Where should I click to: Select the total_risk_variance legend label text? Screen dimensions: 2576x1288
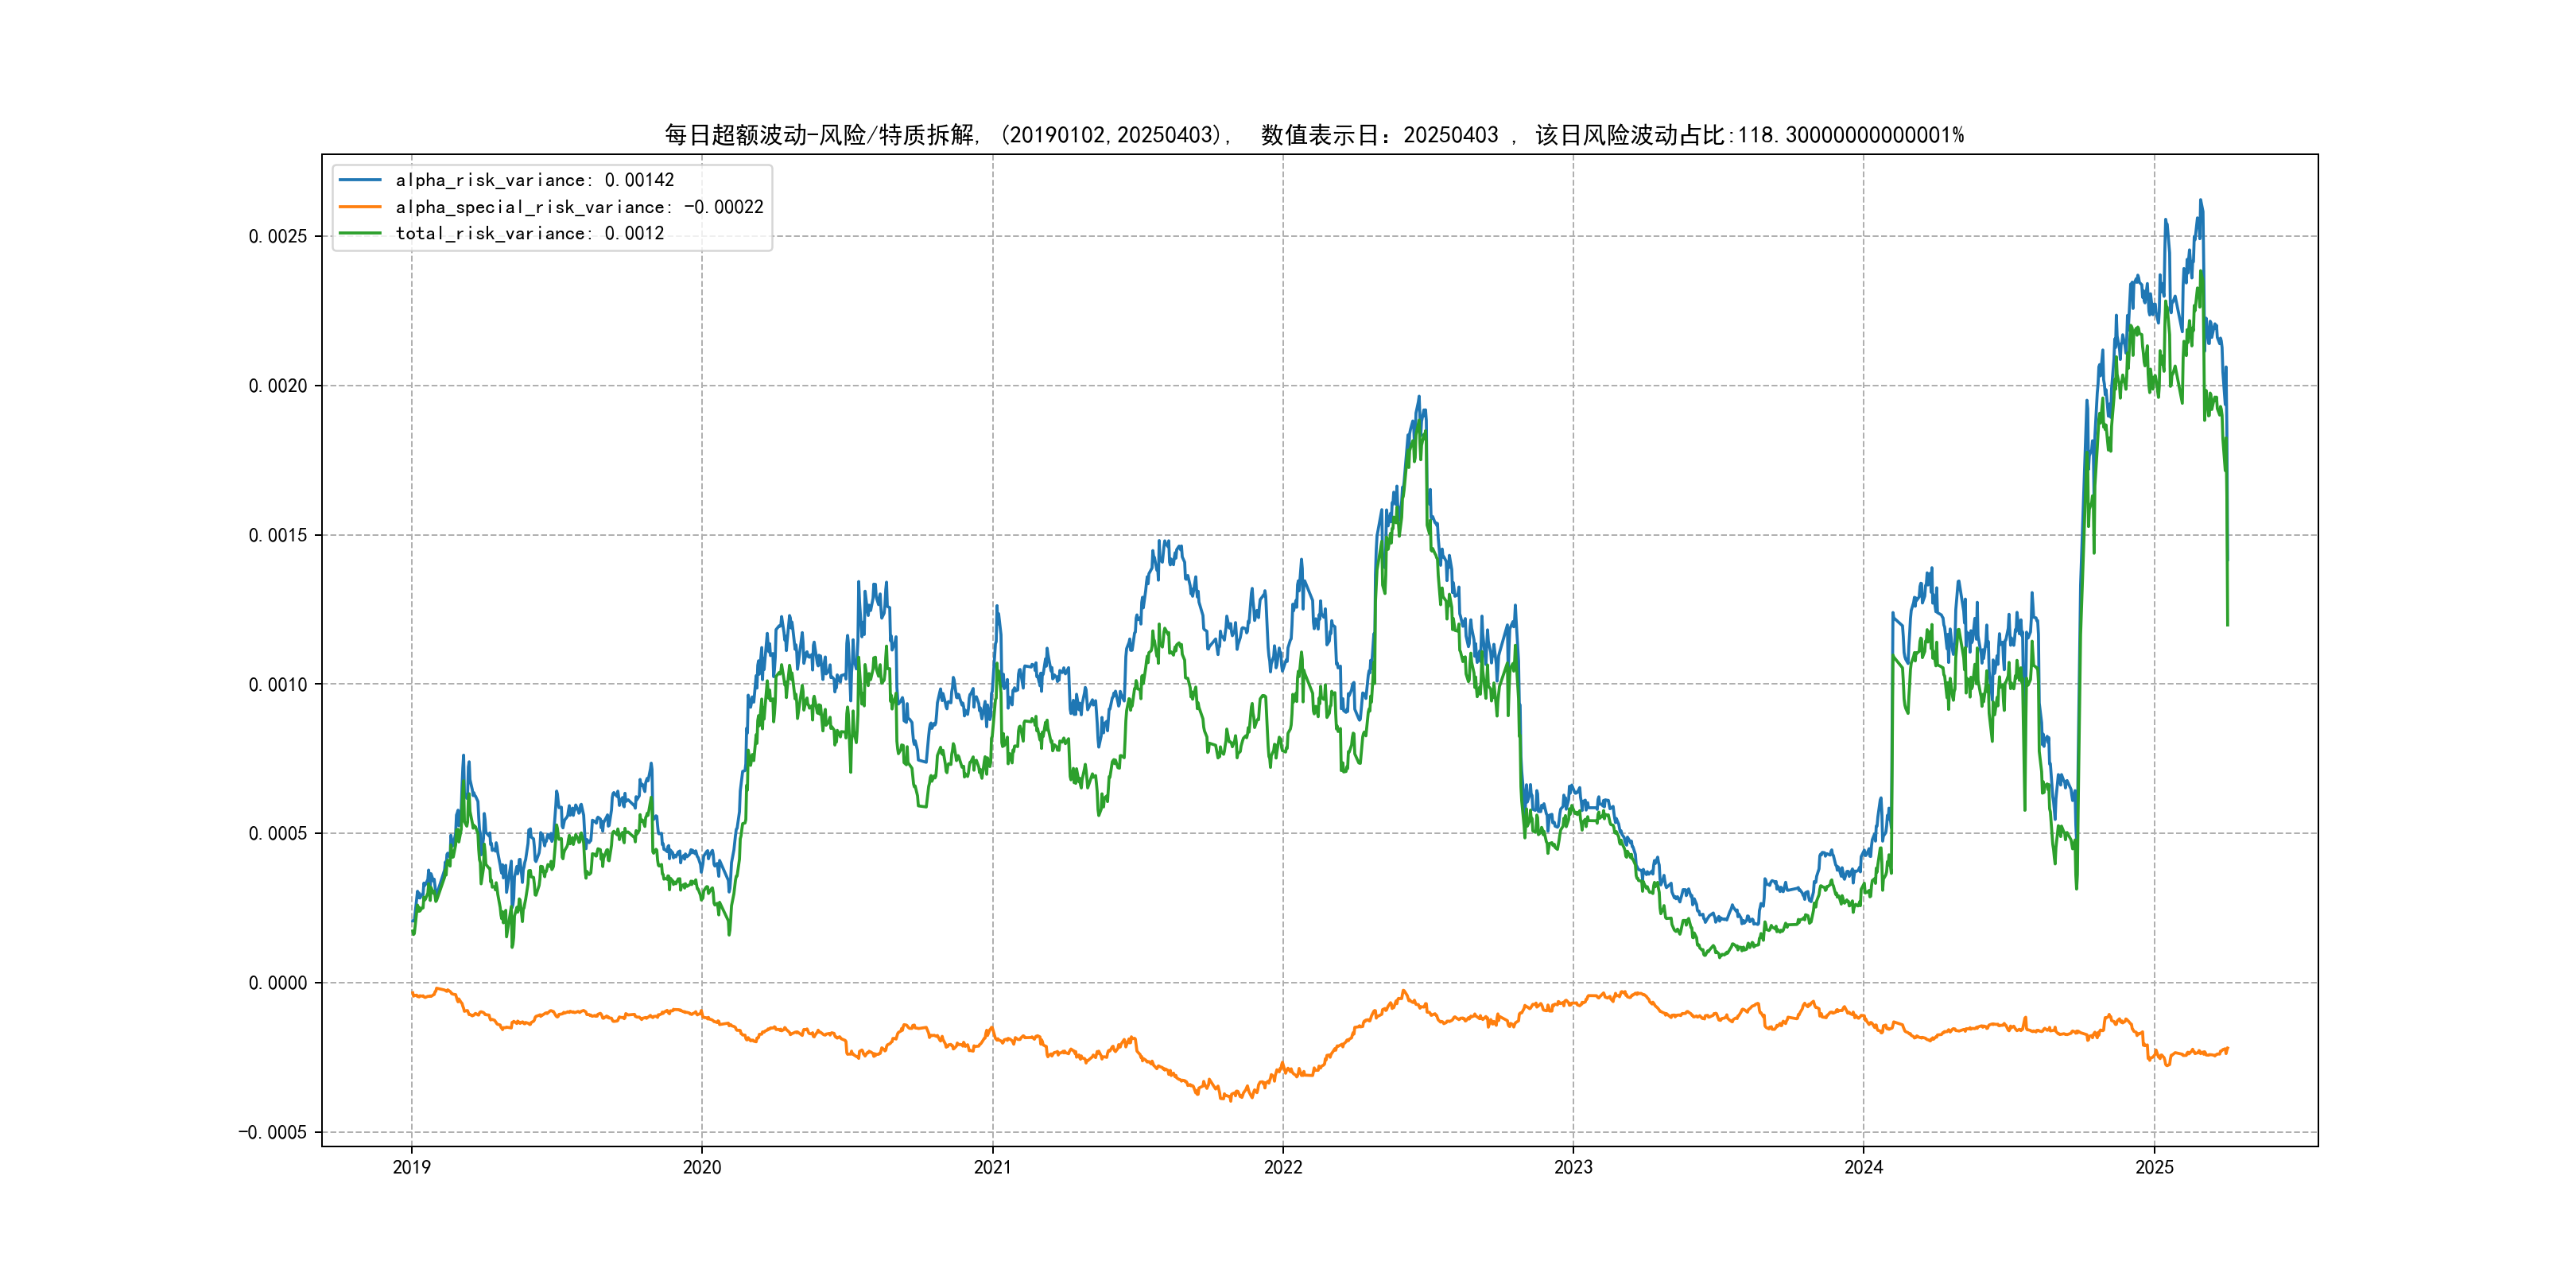point(529,233)
